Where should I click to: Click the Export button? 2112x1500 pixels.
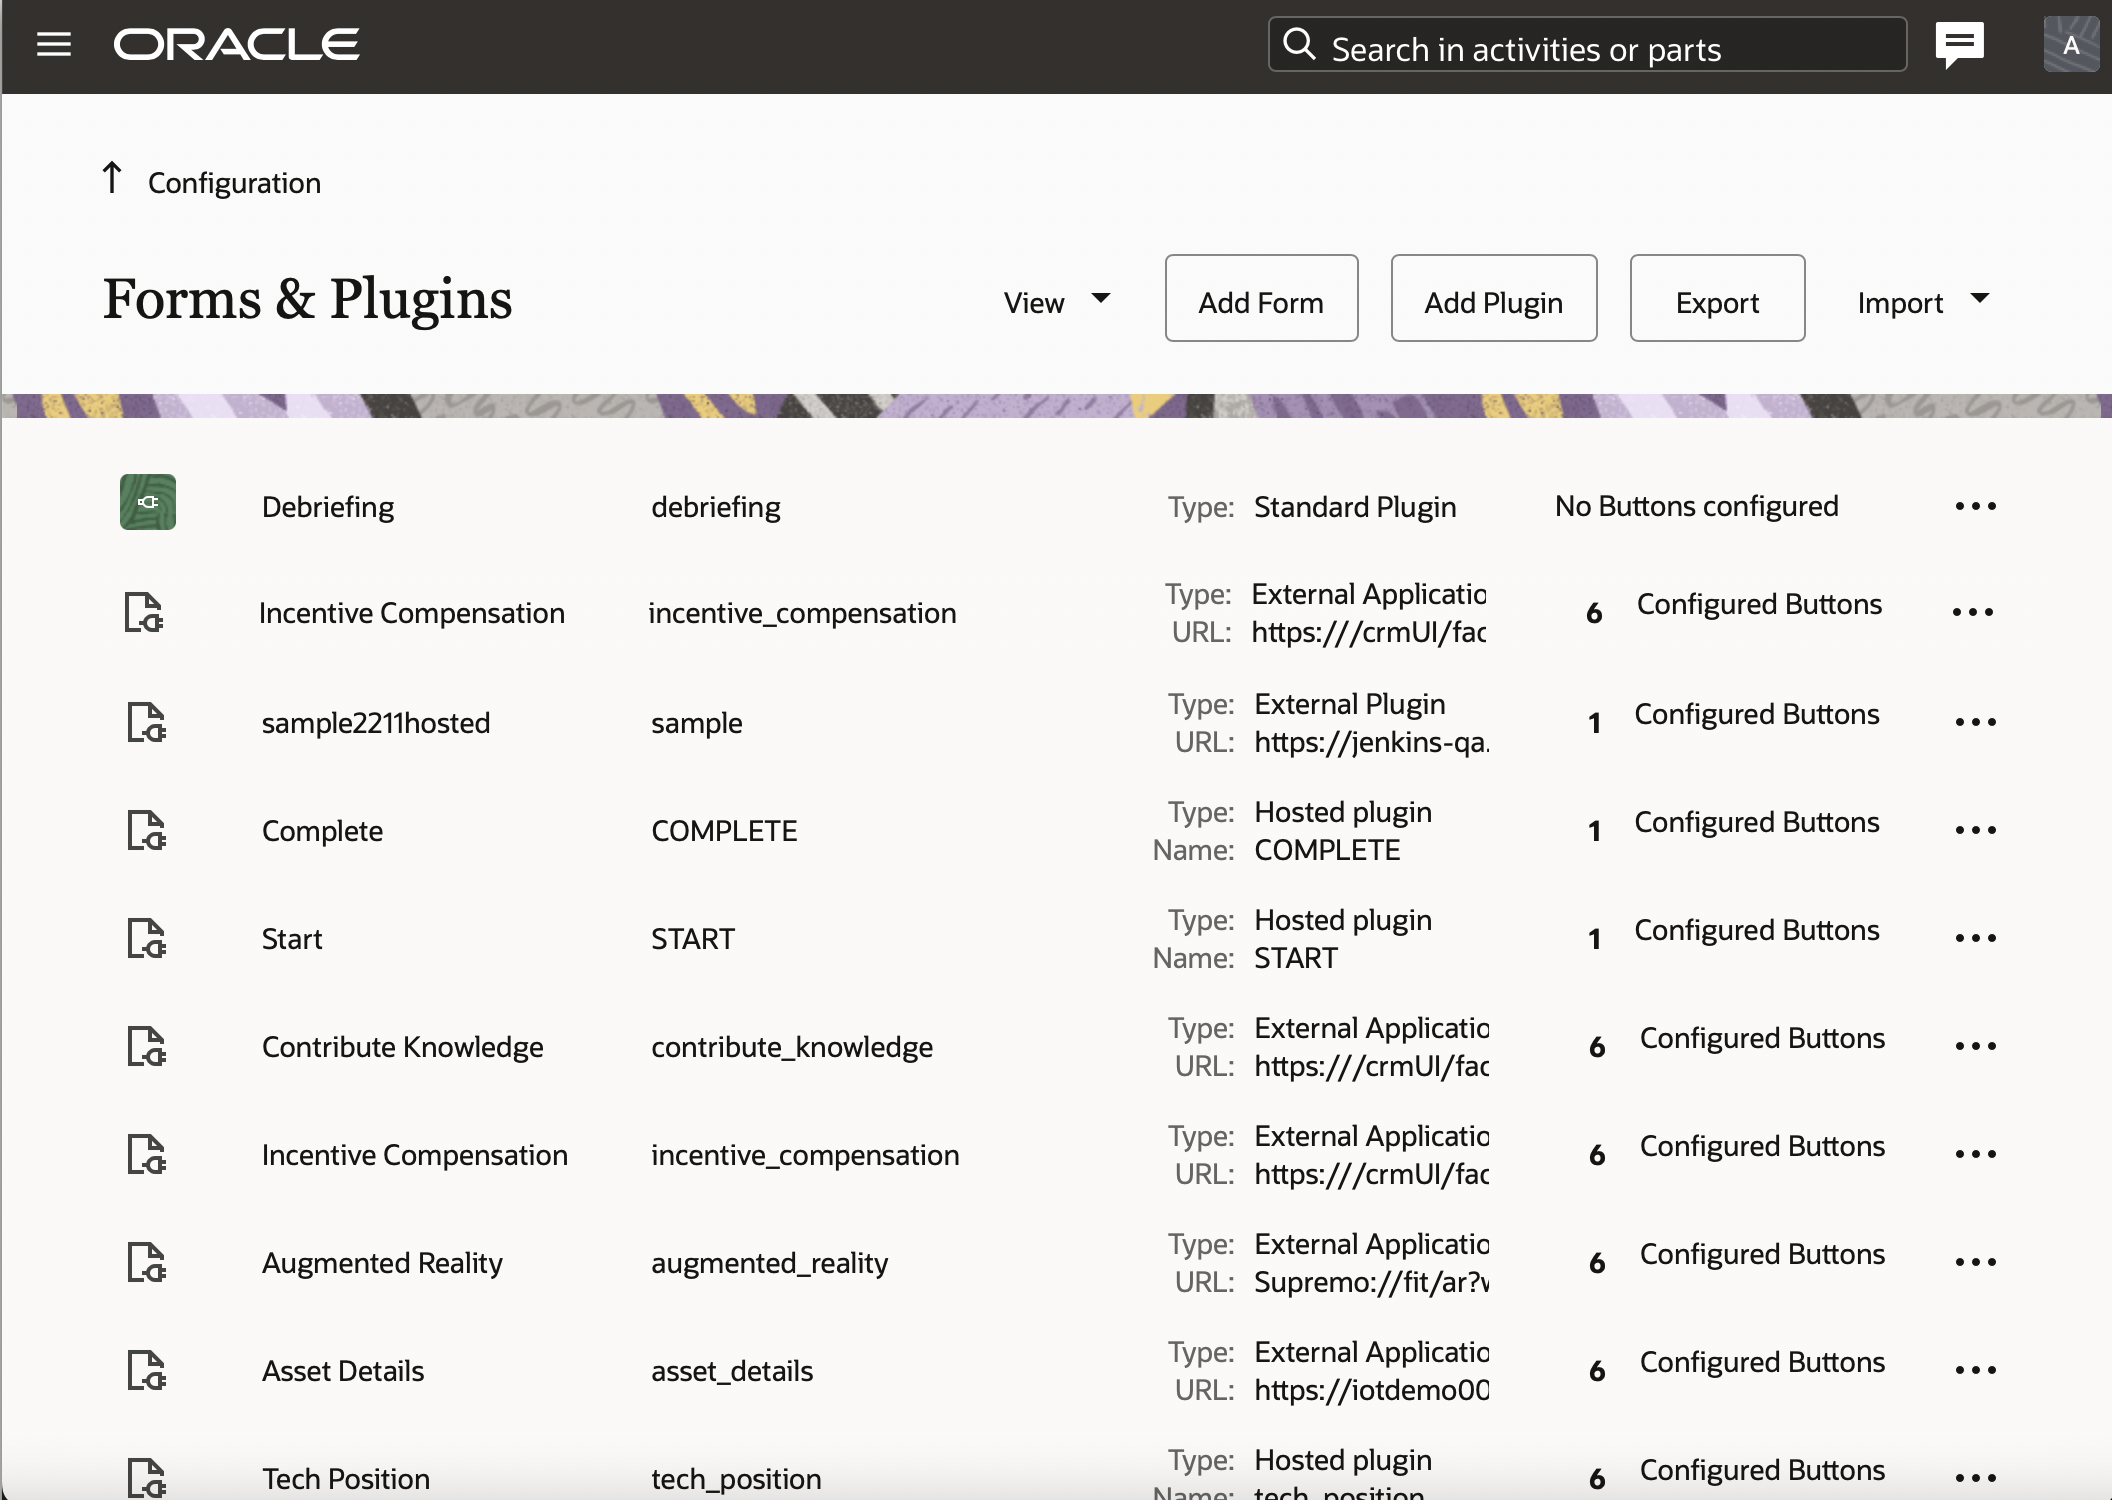(x=1717, y=299)
